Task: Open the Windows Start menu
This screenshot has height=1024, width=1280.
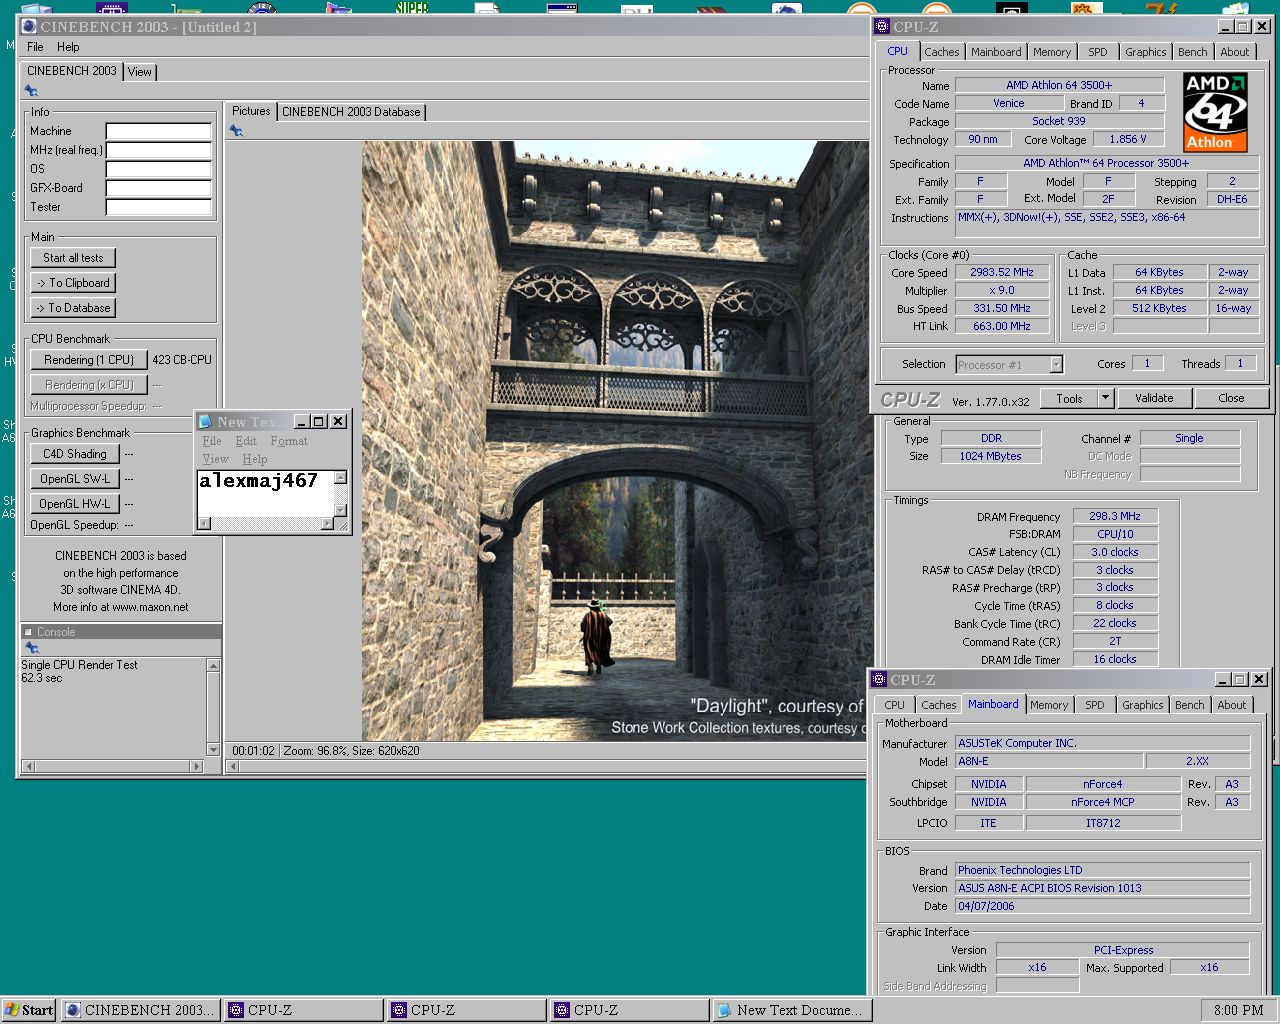Action: (28, 1010)
